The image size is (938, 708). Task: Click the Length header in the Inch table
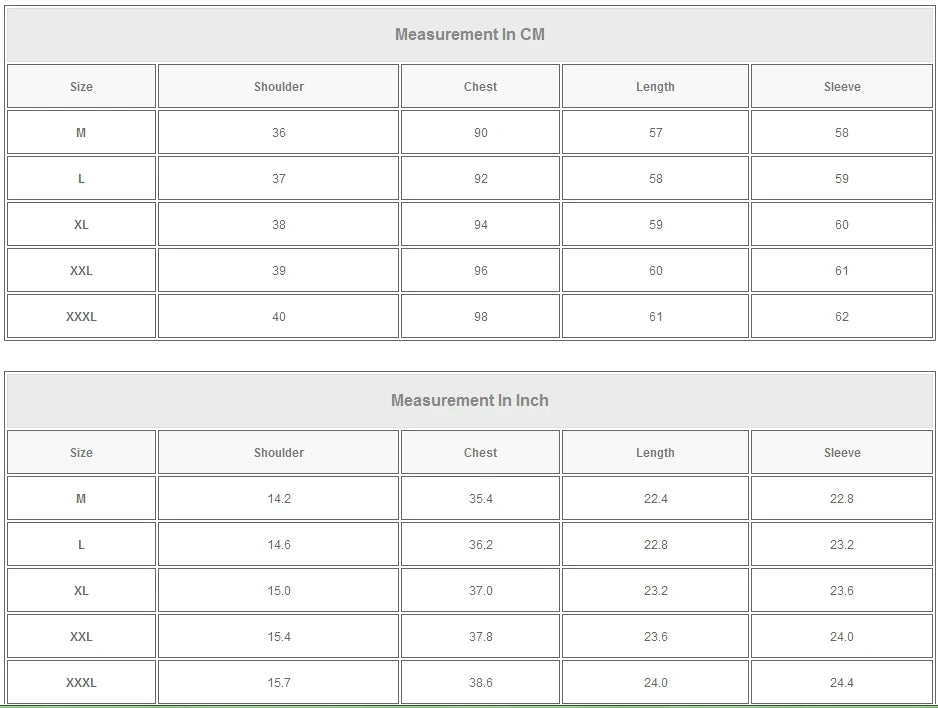(655, 453)
